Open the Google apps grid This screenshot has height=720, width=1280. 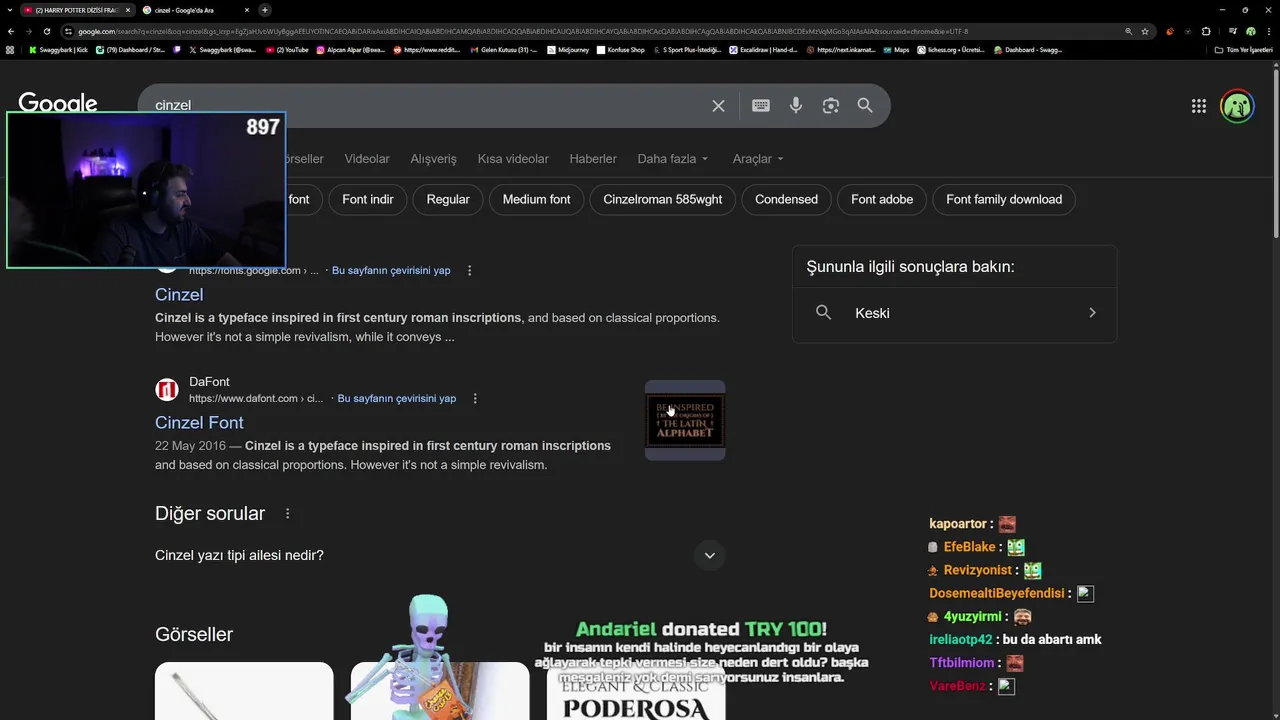tap(1199, 106)
